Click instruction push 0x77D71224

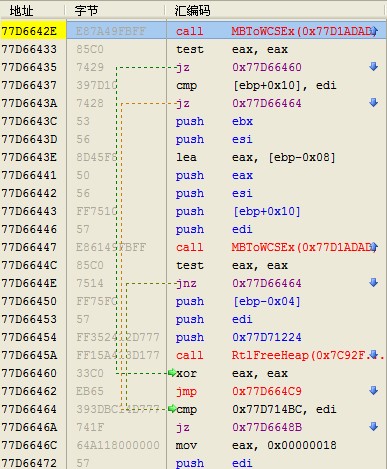(x=238, y=337)
